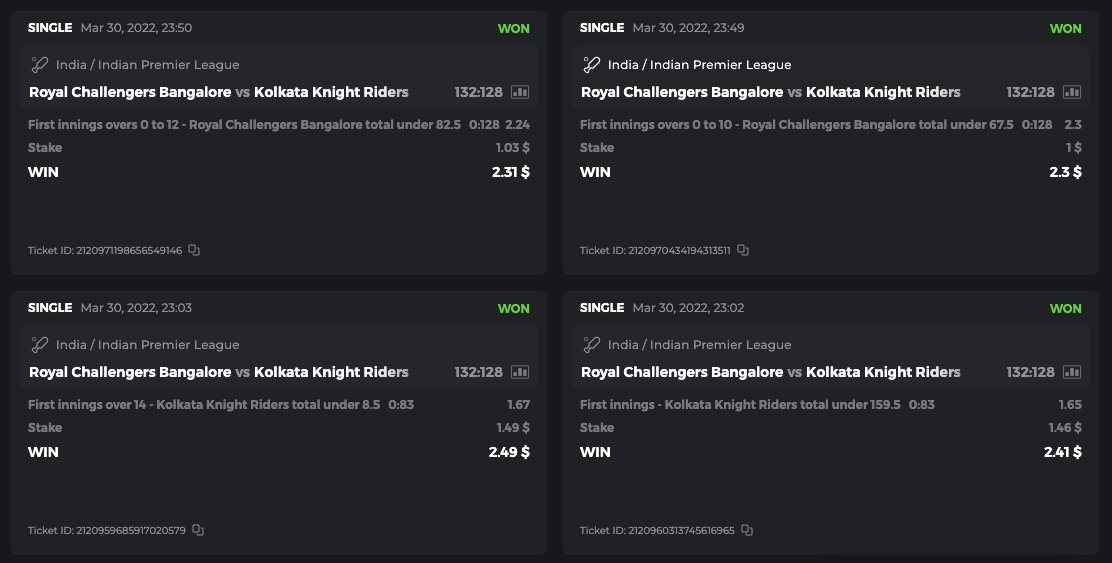Screen dimensions: 1112x563
Task: Click the cricket icon in 23:50 bet
Action: (40, 65)
